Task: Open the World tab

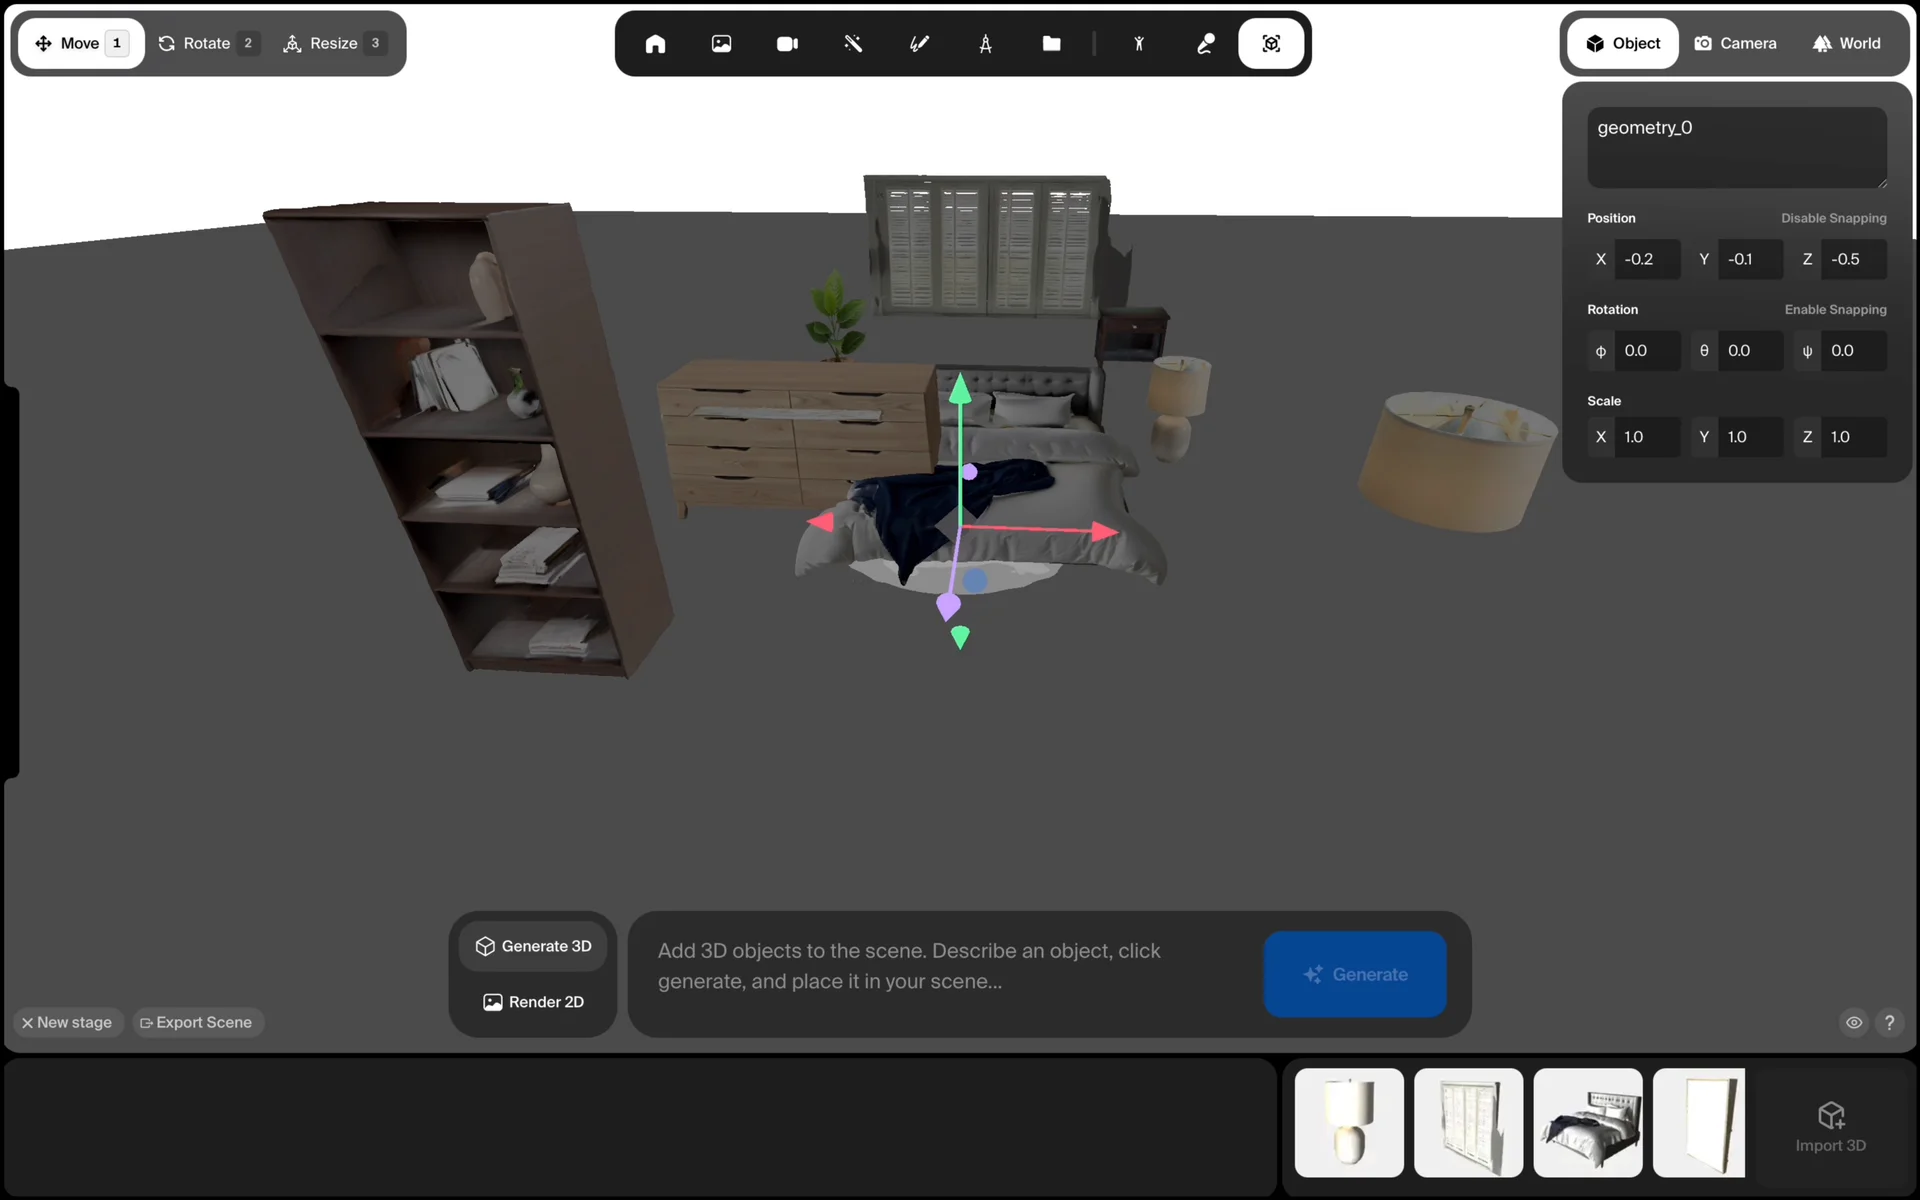Action: pyautogui.click(x=1847, y=44)
